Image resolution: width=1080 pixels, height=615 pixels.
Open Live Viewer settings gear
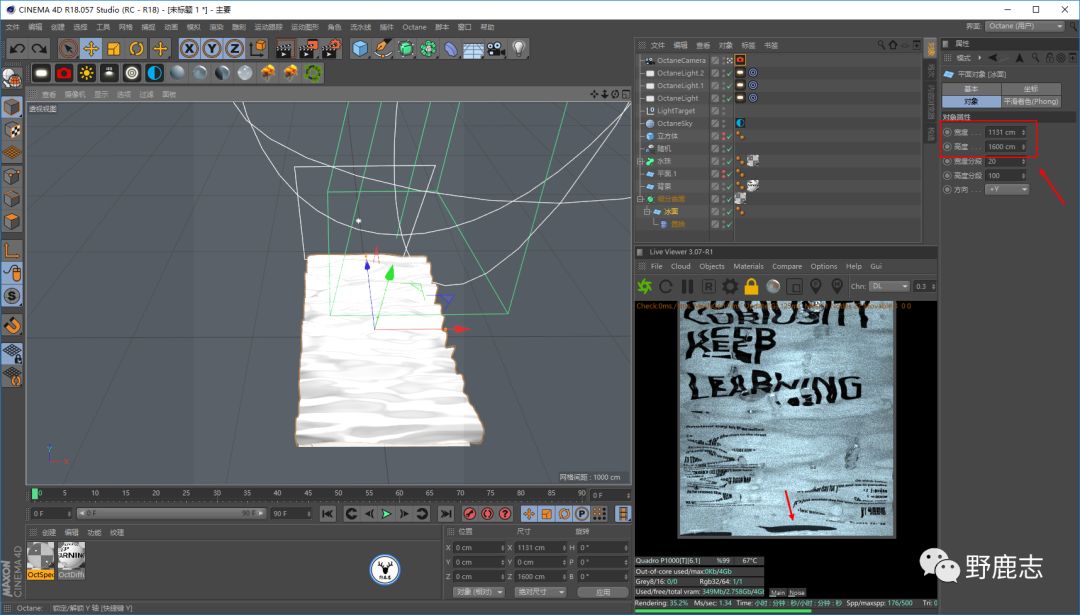pyautogui.click(x=730, y=286)
